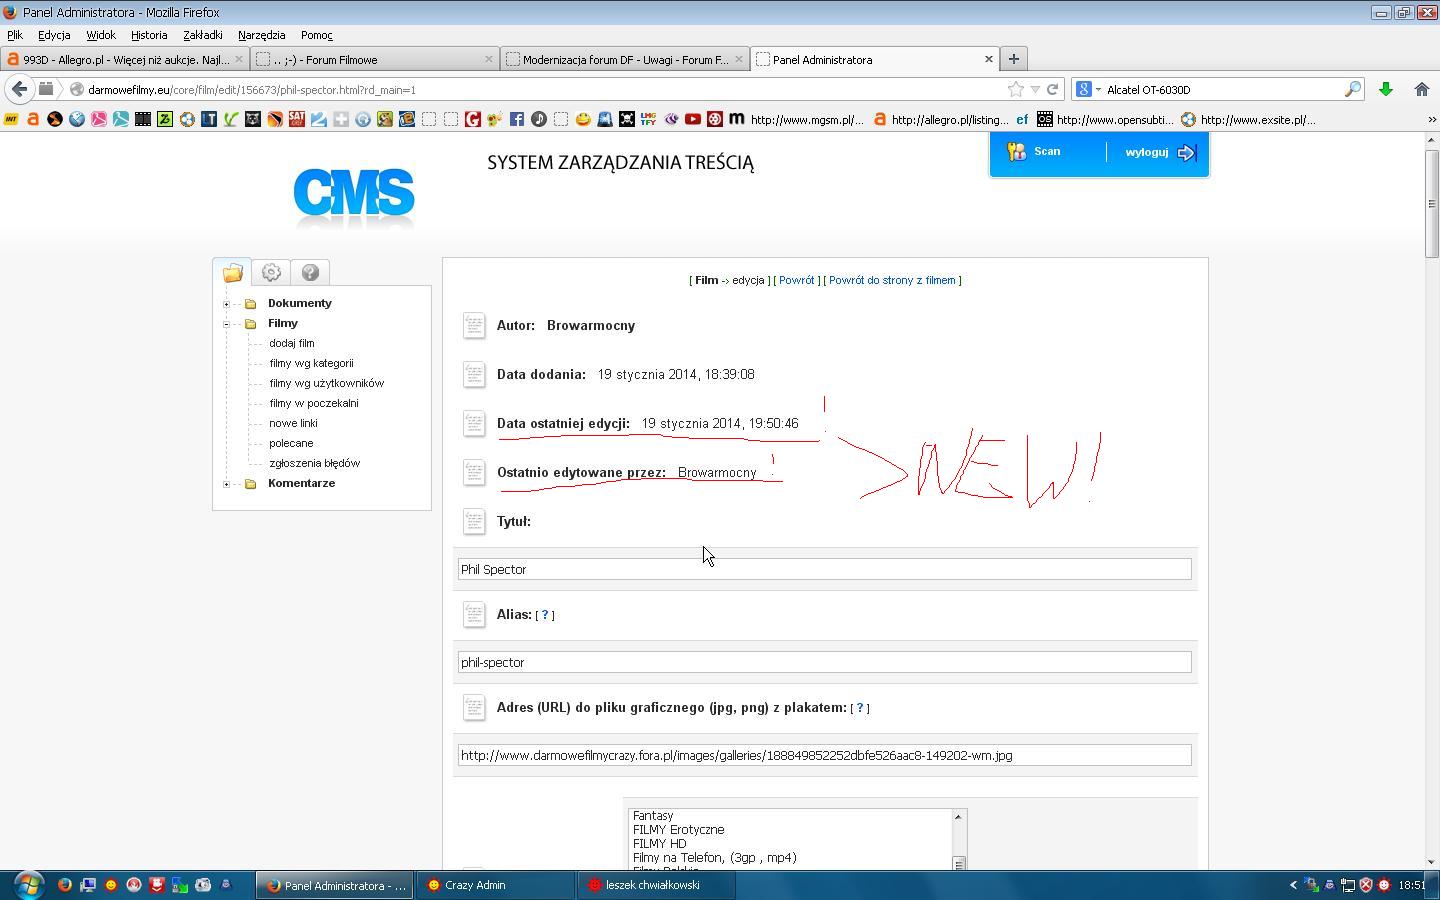Open the Narzędzia menu

[x=261, y=35]
